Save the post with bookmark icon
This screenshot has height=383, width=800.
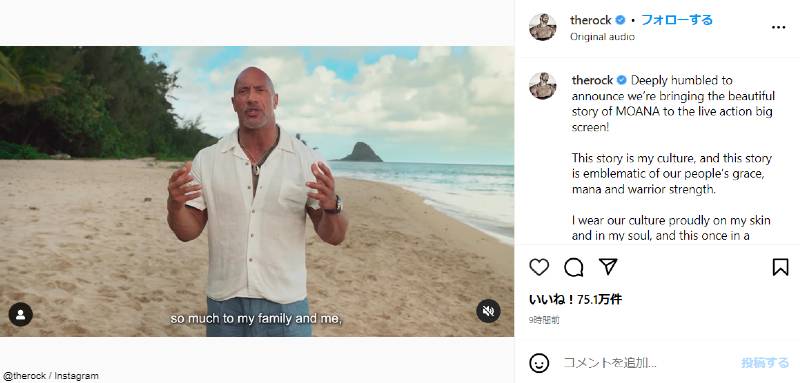[780, 267]
